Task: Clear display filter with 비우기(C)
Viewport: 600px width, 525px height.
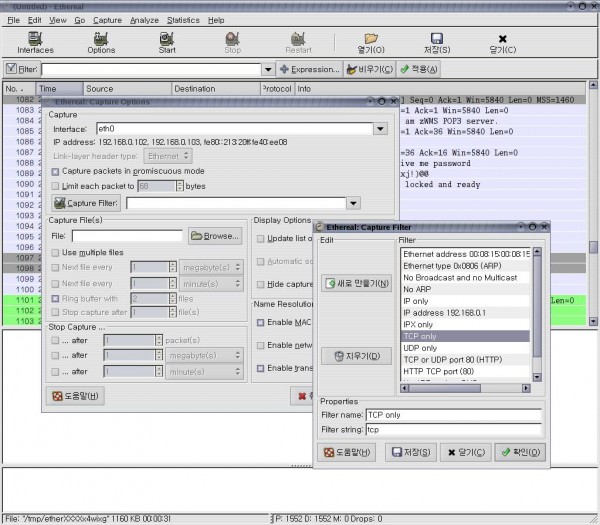Action: (369, 69)
